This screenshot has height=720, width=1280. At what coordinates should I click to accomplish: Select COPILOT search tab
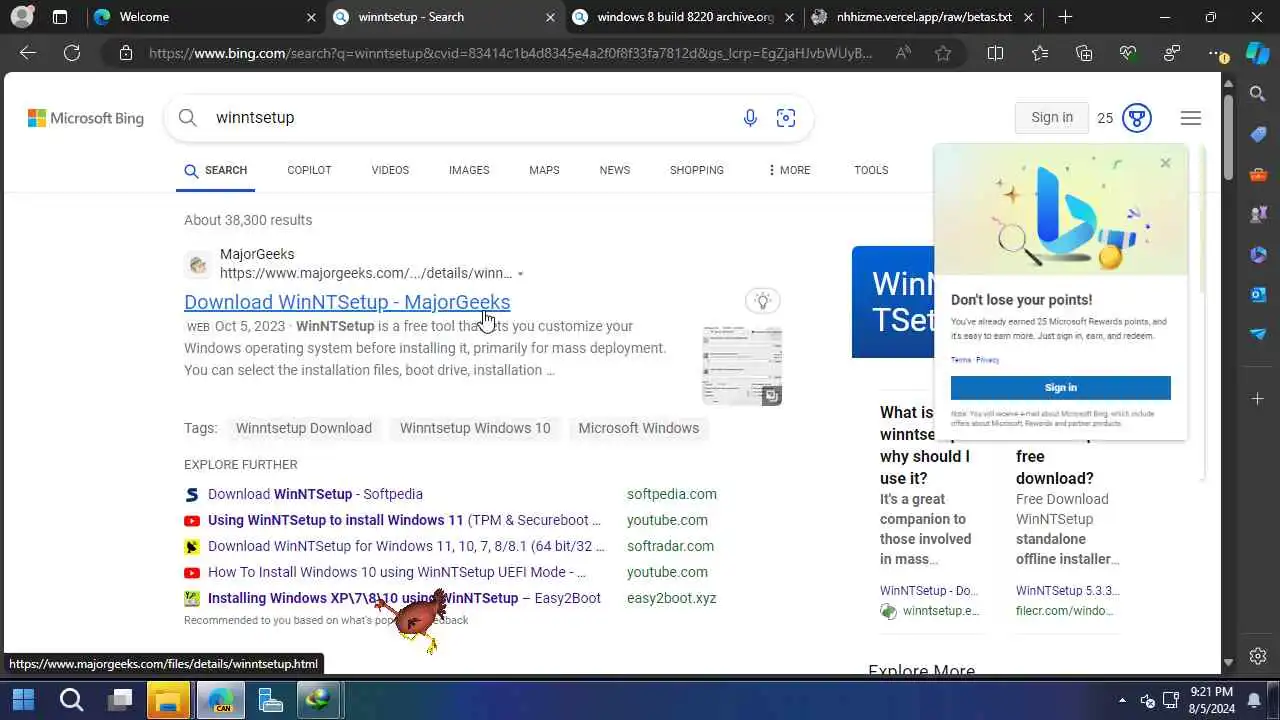tap(309, 170)
